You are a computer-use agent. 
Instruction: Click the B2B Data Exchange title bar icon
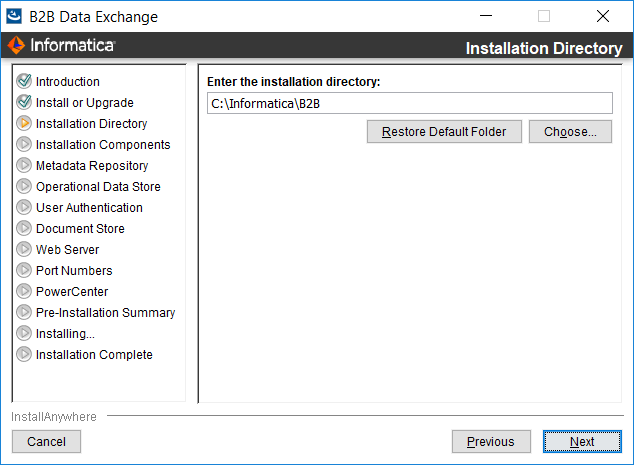[x=14, y=17]
